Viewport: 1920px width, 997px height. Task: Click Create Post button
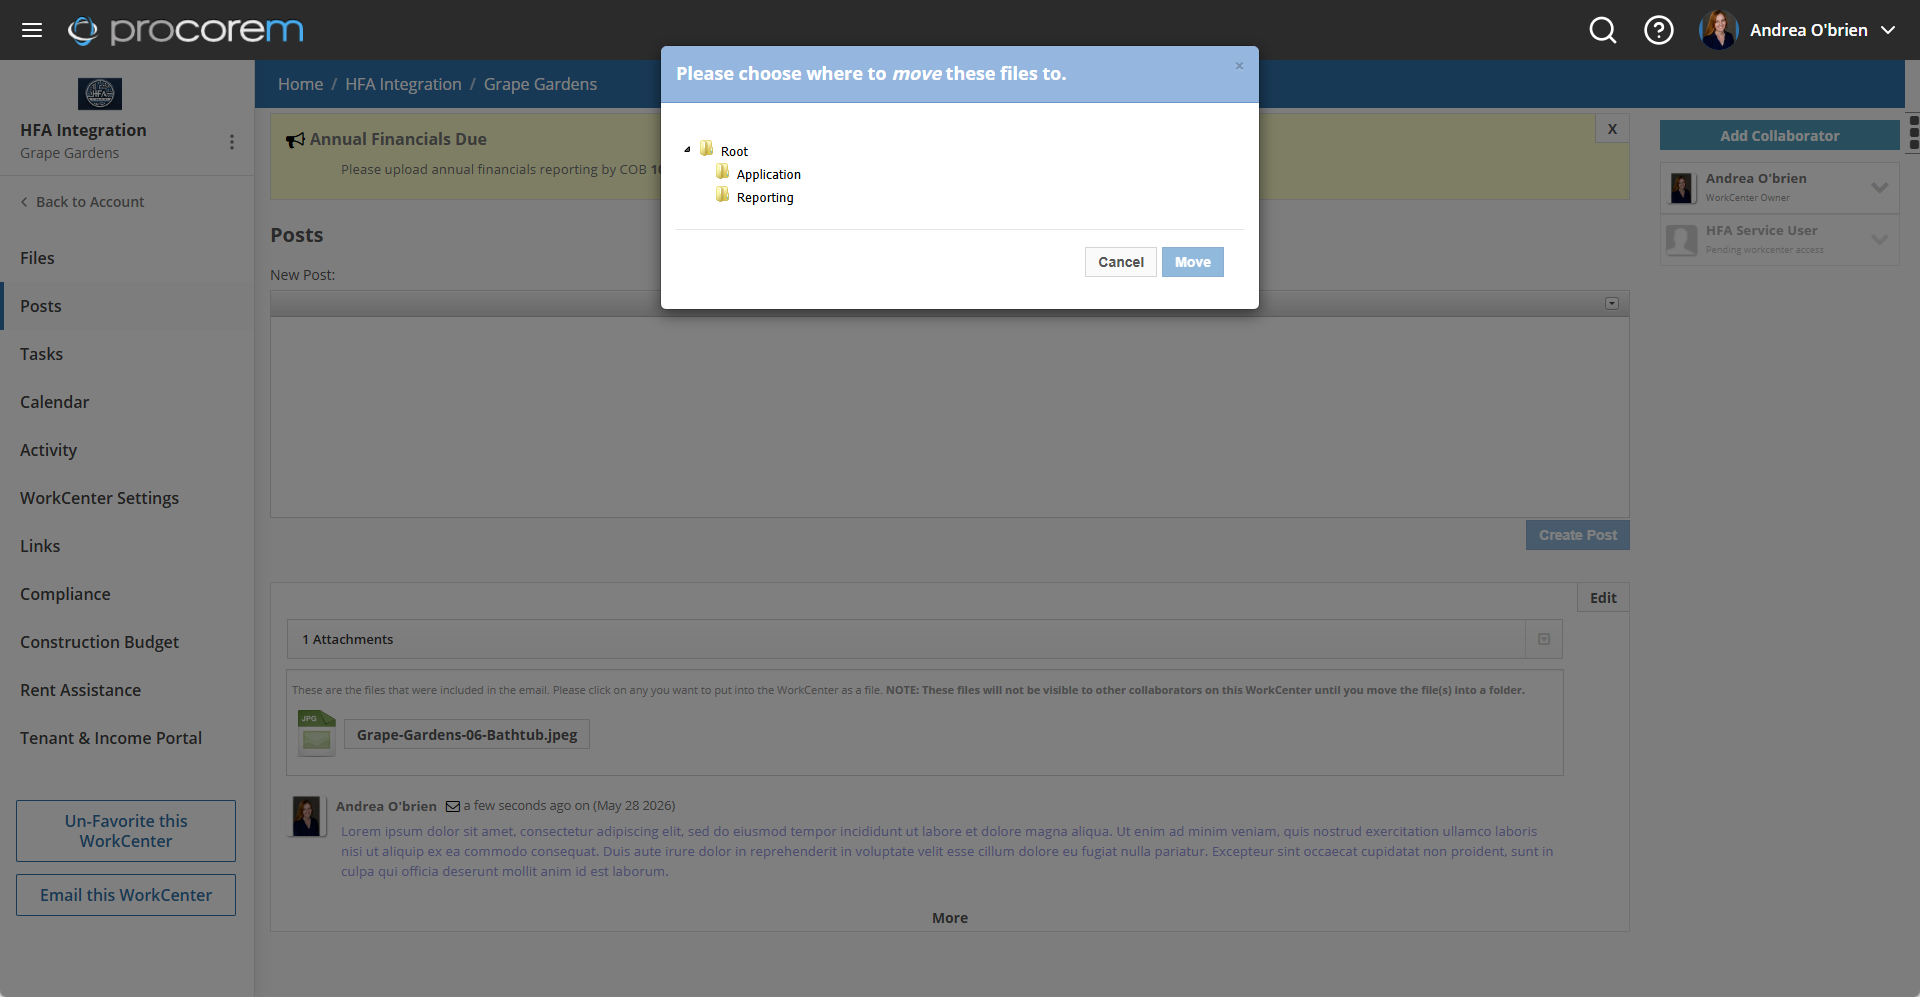pyautogui.click(x=1578, y=535)
